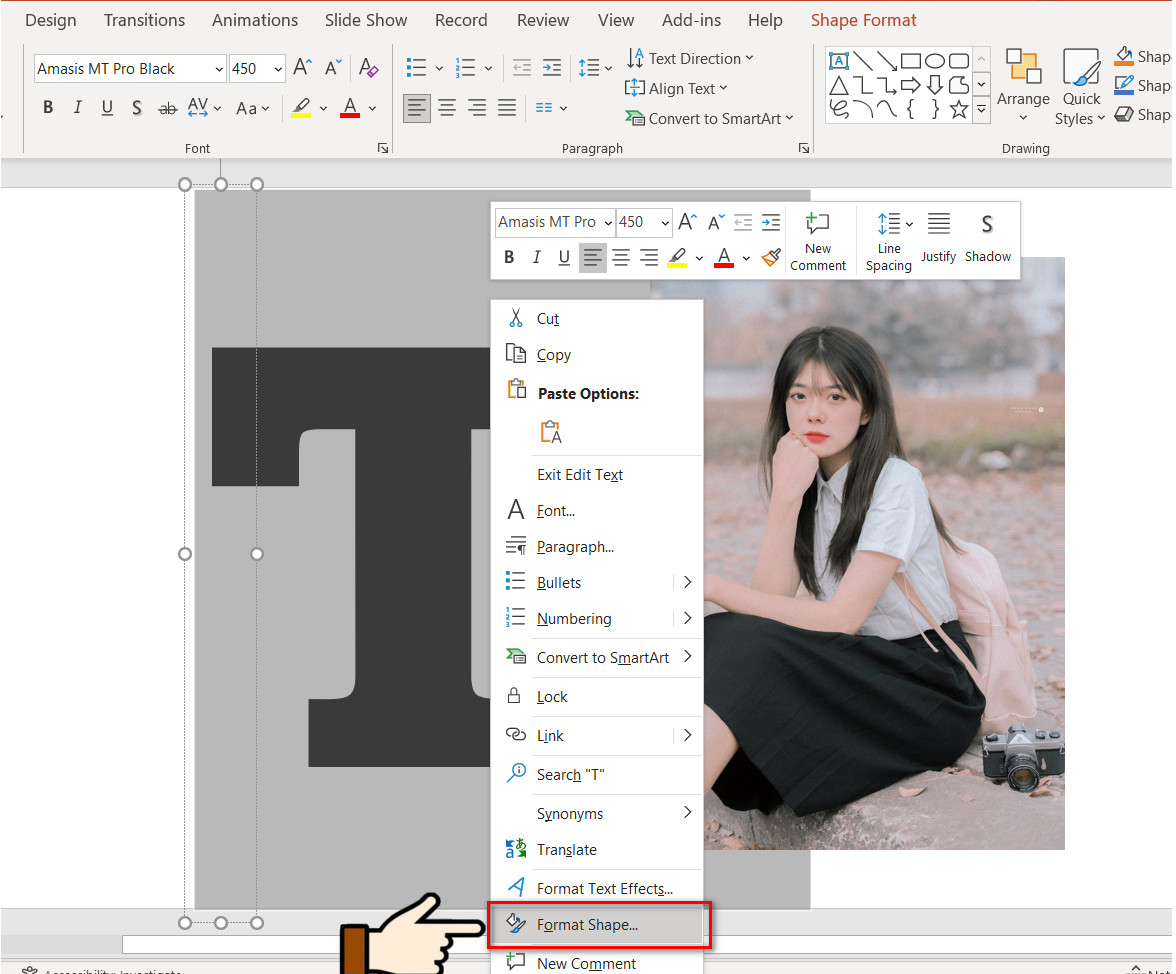Open Change Case Aa dropdown
The image size is (1176, 974).
(252, 109)
